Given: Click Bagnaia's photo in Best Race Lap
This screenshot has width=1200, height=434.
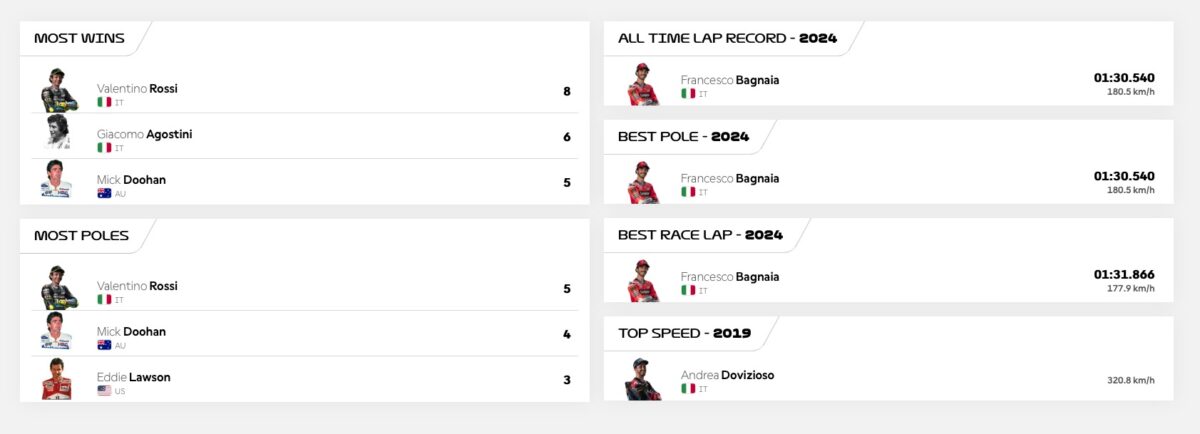Looking at the screenshot, I should click(642, 281).
